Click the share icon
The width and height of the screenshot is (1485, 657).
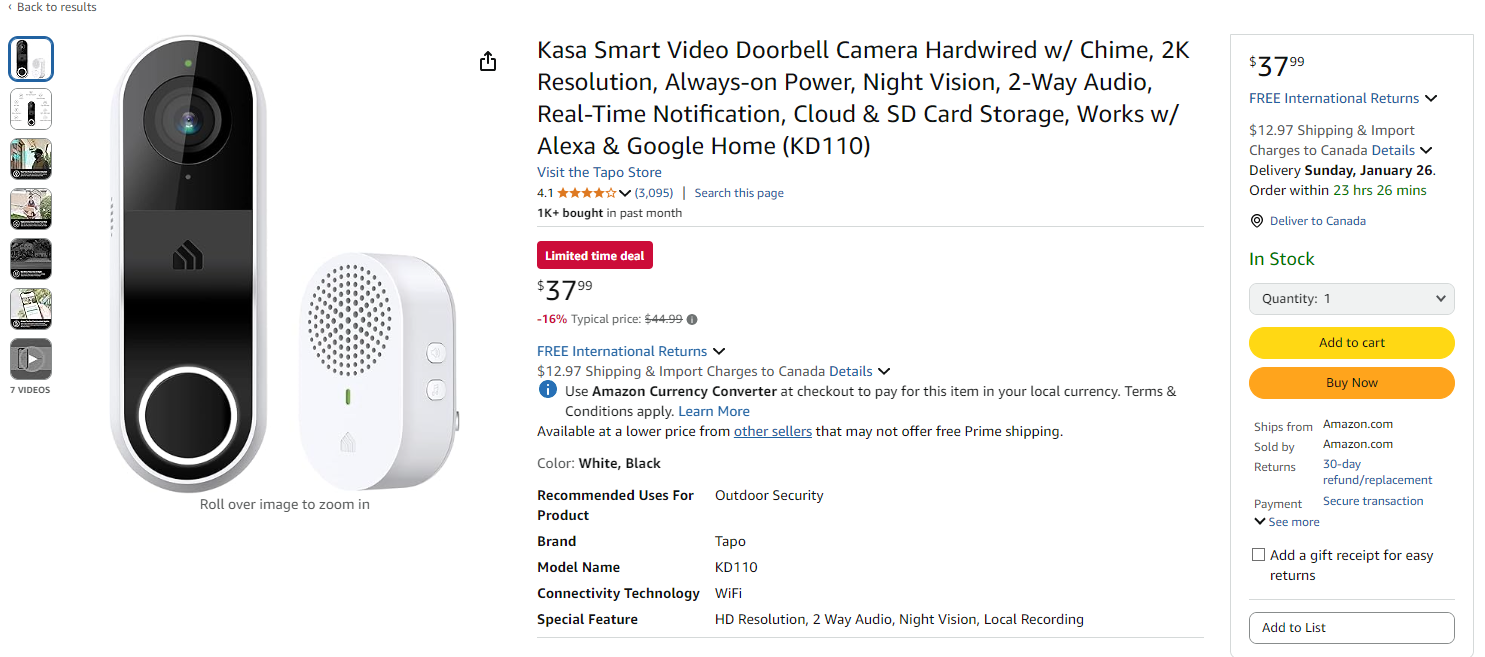pyautogui.click(x=487, y=61)
